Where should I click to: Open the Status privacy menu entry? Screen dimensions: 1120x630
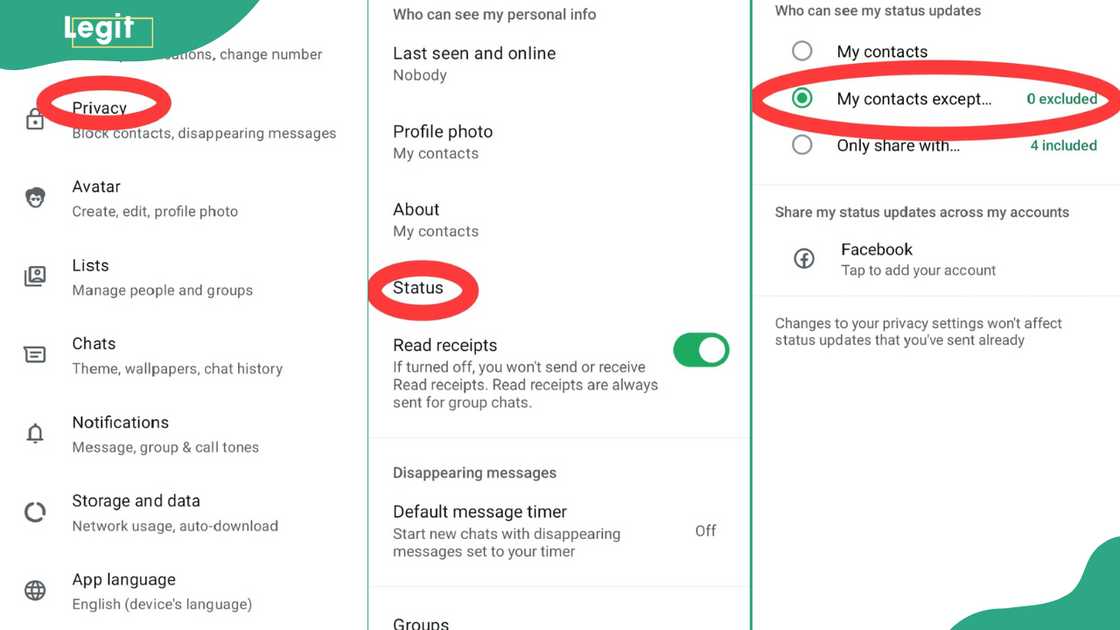(x=418, y=288)
